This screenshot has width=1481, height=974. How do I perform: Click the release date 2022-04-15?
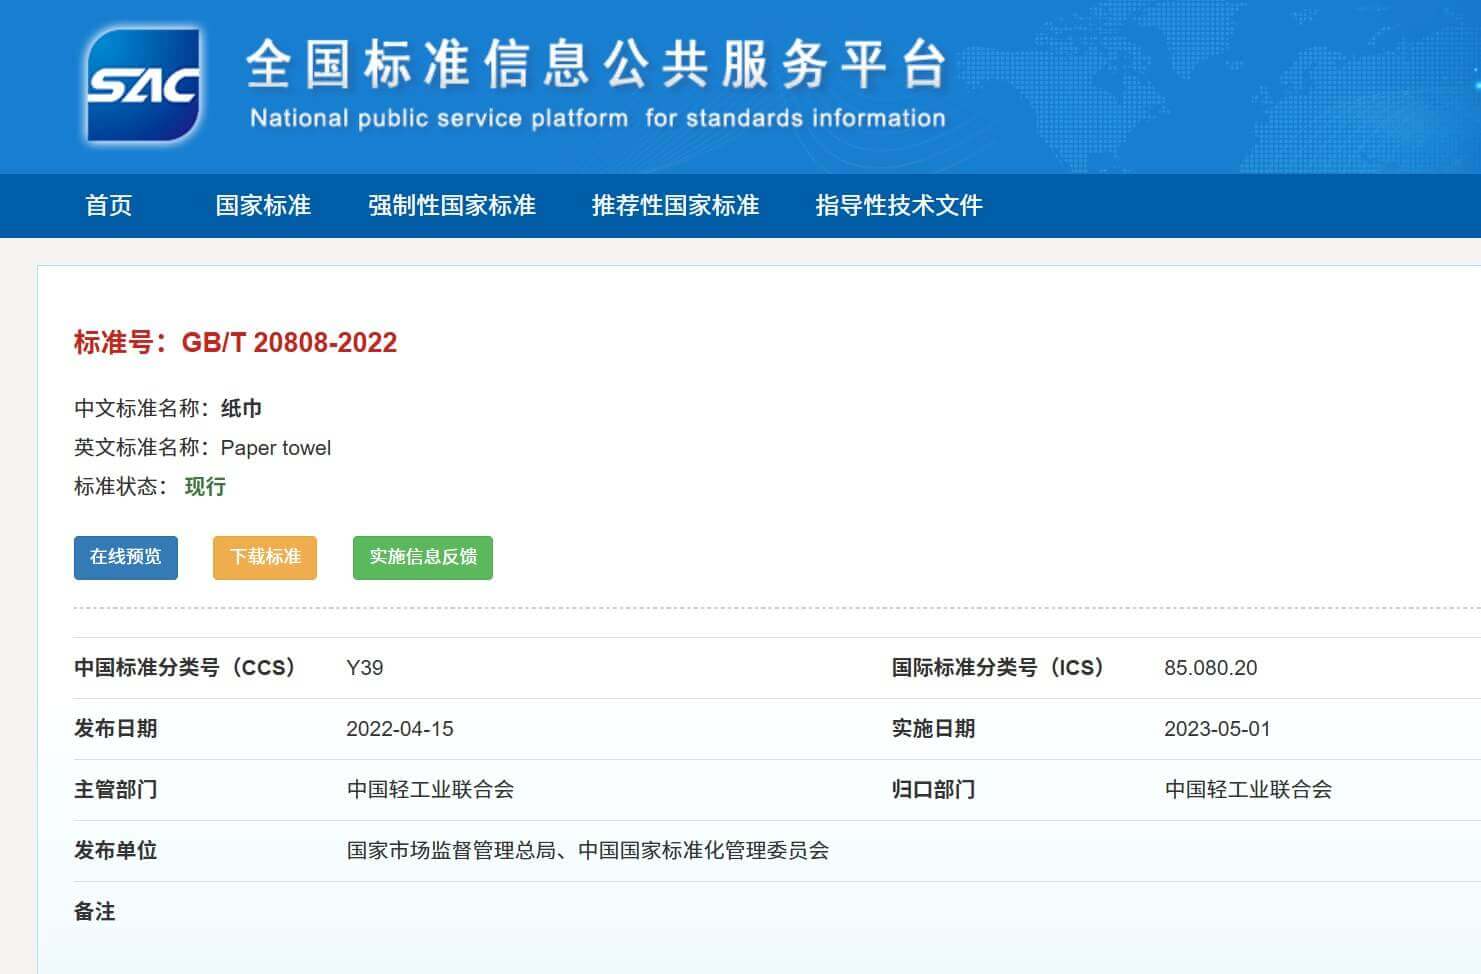pyautogui.click(x=400, y=729)
